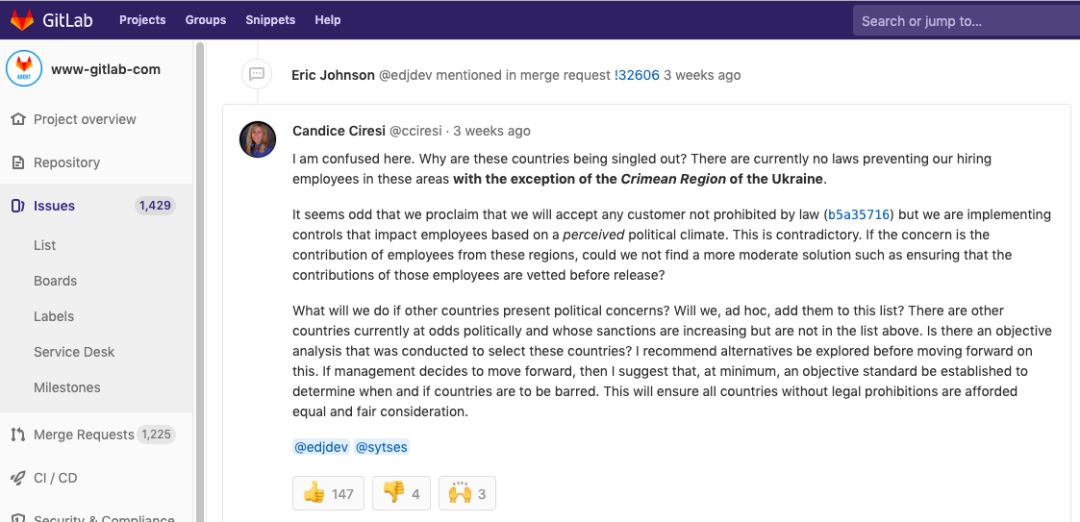Open Candice Ciresi's avatar thumbnail
The height and width of the screenshot is (522, 1080).
tap(257, 139)
